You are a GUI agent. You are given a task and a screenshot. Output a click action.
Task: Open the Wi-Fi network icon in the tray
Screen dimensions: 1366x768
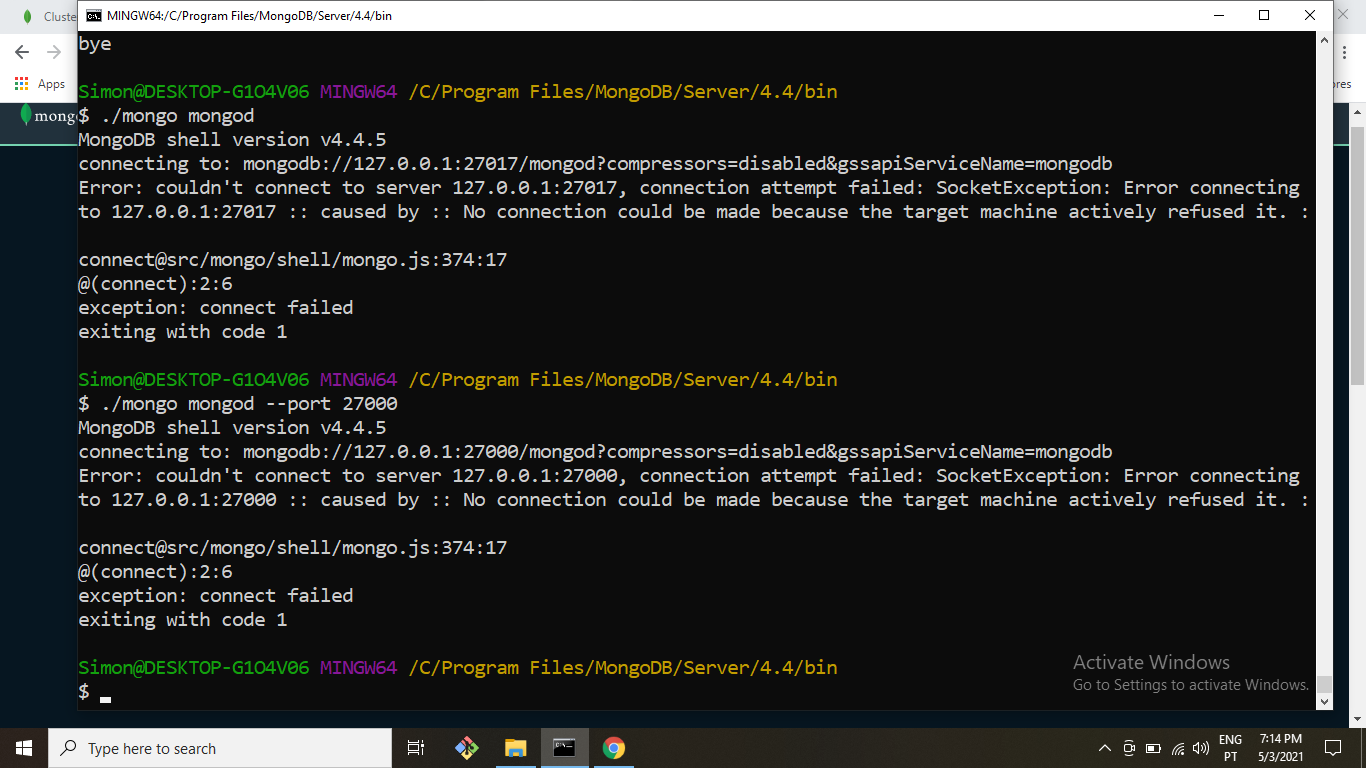click(x=1178, y=748)
